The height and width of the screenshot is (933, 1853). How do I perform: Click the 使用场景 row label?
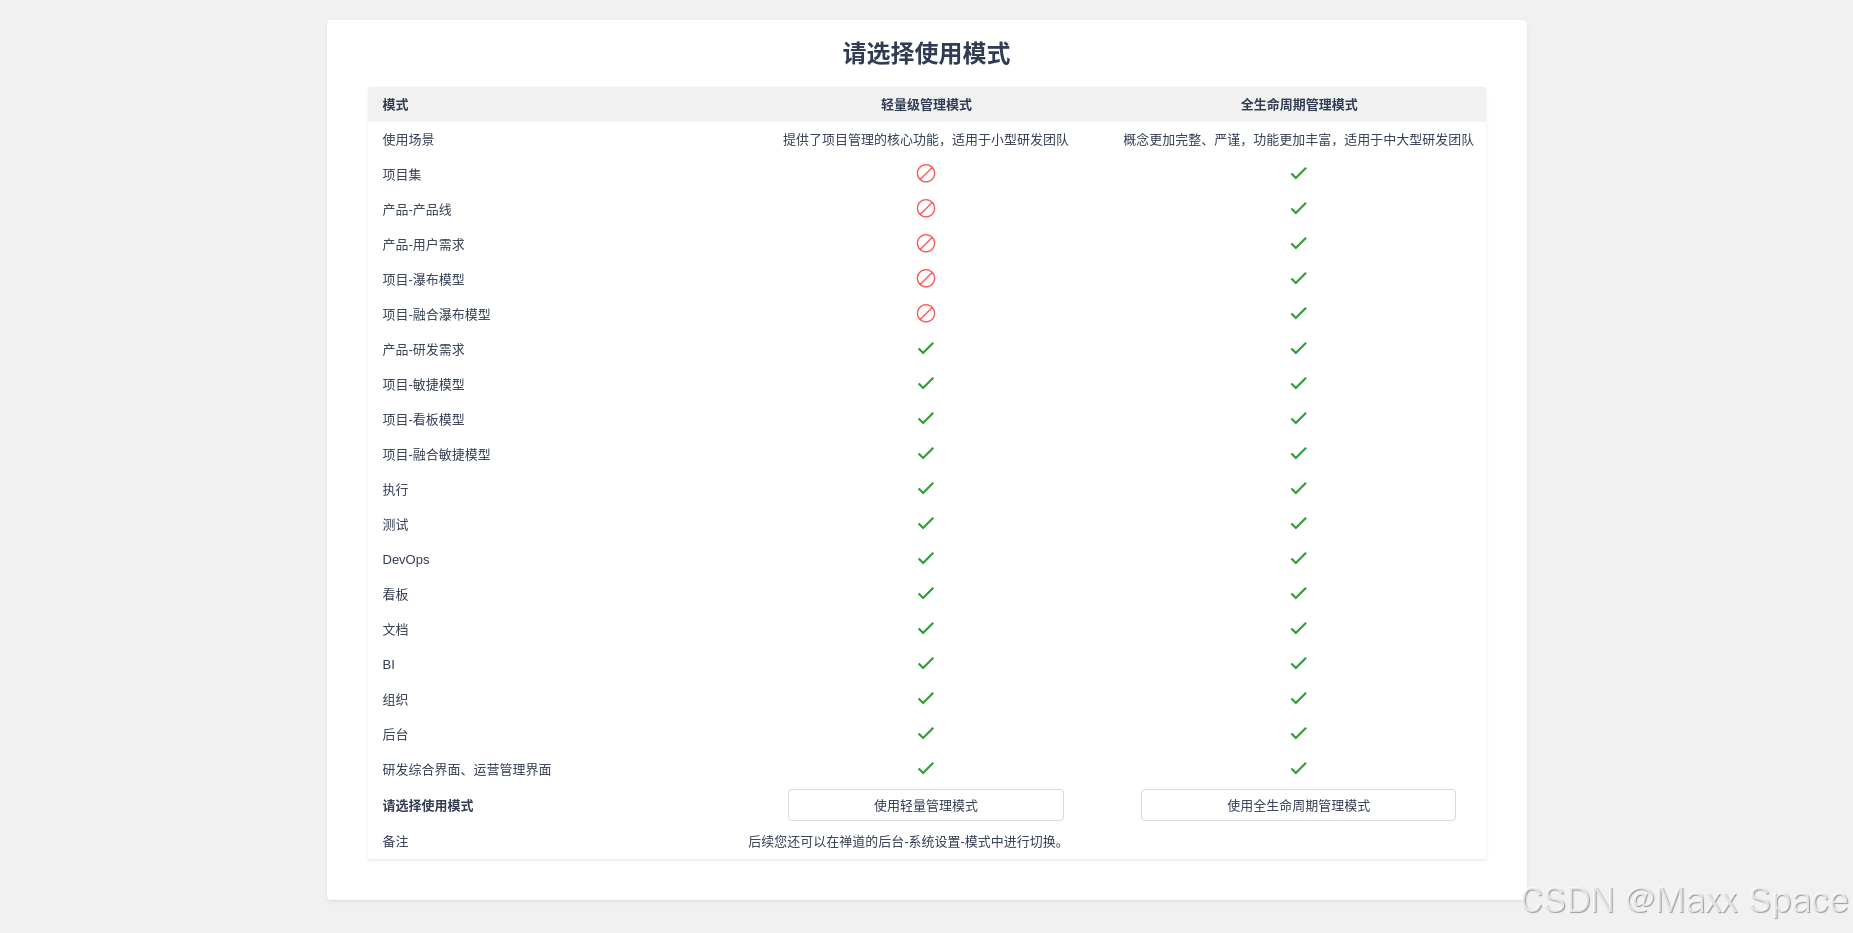pyautogui.click(x=408, y=140)
